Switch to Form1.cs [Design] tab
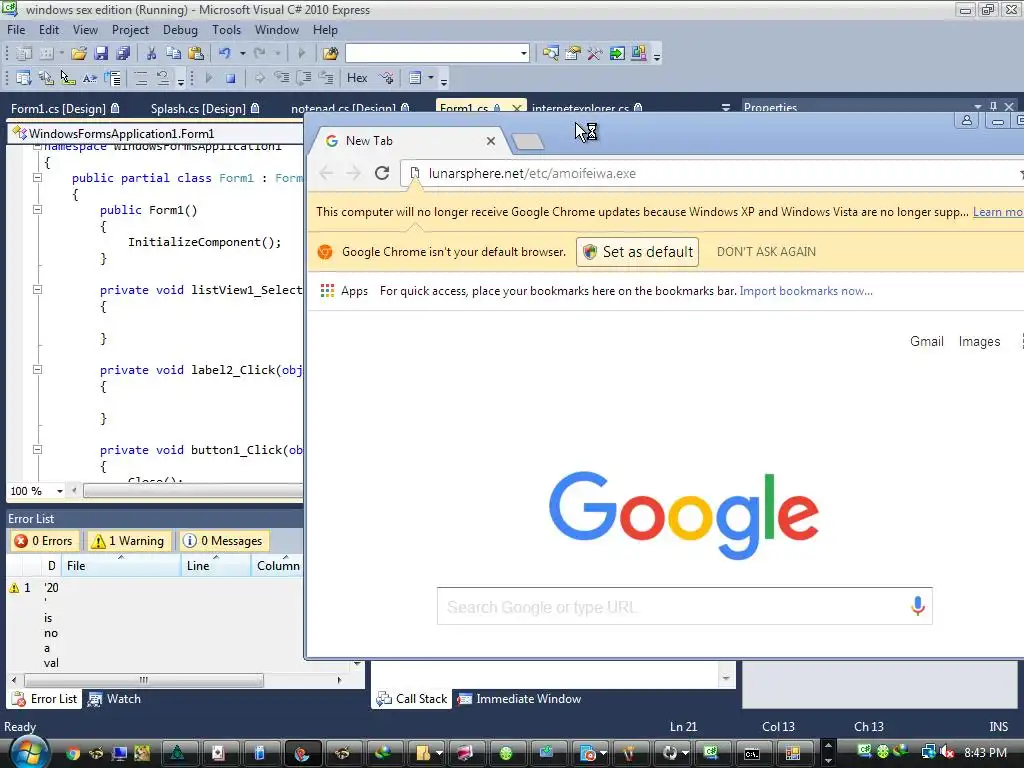Image resolution: width=1024 pixels, height=768 pixels. (x=65, y=108)
